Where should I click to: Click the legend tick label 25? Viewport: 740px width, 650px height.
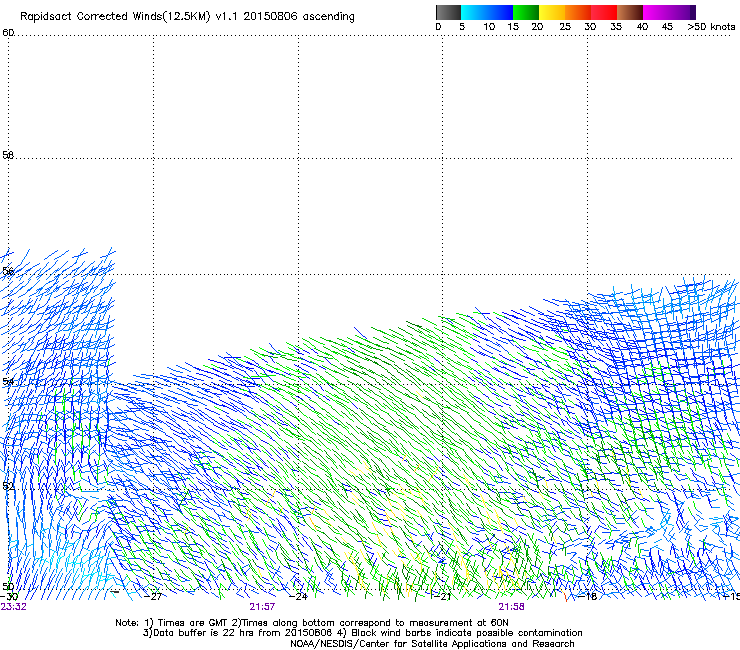coord(565,27)
